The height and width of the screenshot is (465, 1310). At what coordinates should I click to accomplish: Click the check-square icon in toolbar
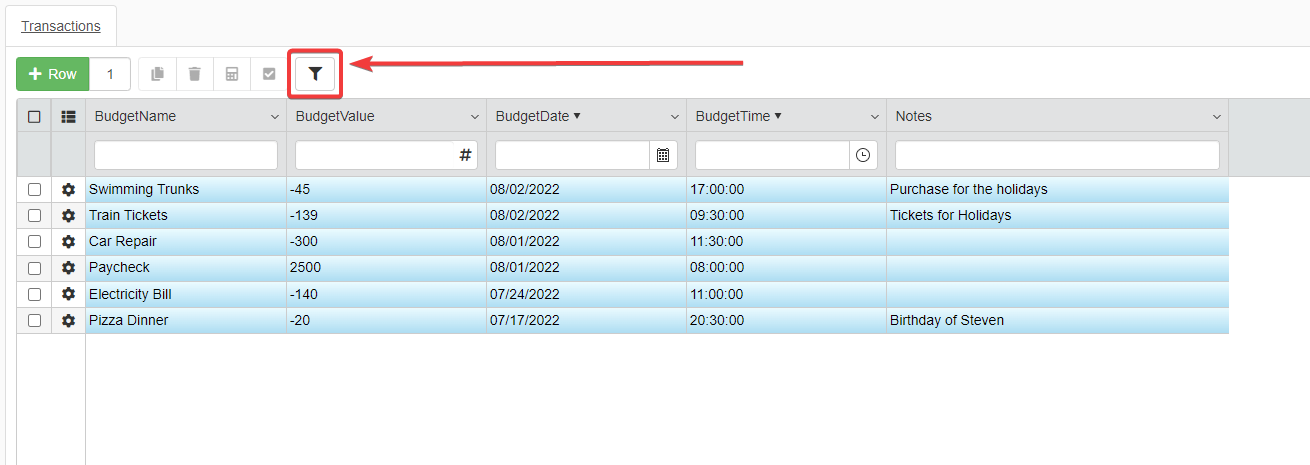(x=268, y=74)
